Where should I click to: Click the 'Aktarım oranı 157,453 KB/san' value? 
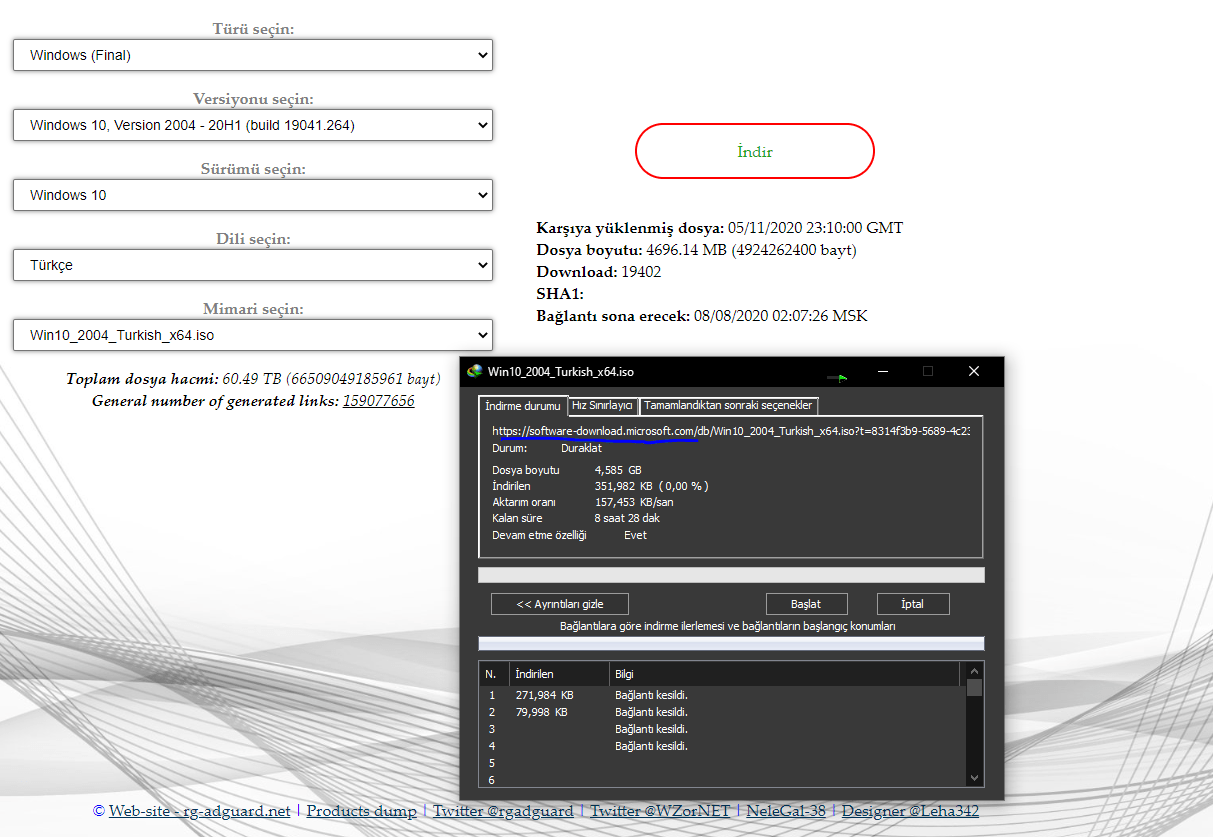pyautogui.click(x=634, y=502)
